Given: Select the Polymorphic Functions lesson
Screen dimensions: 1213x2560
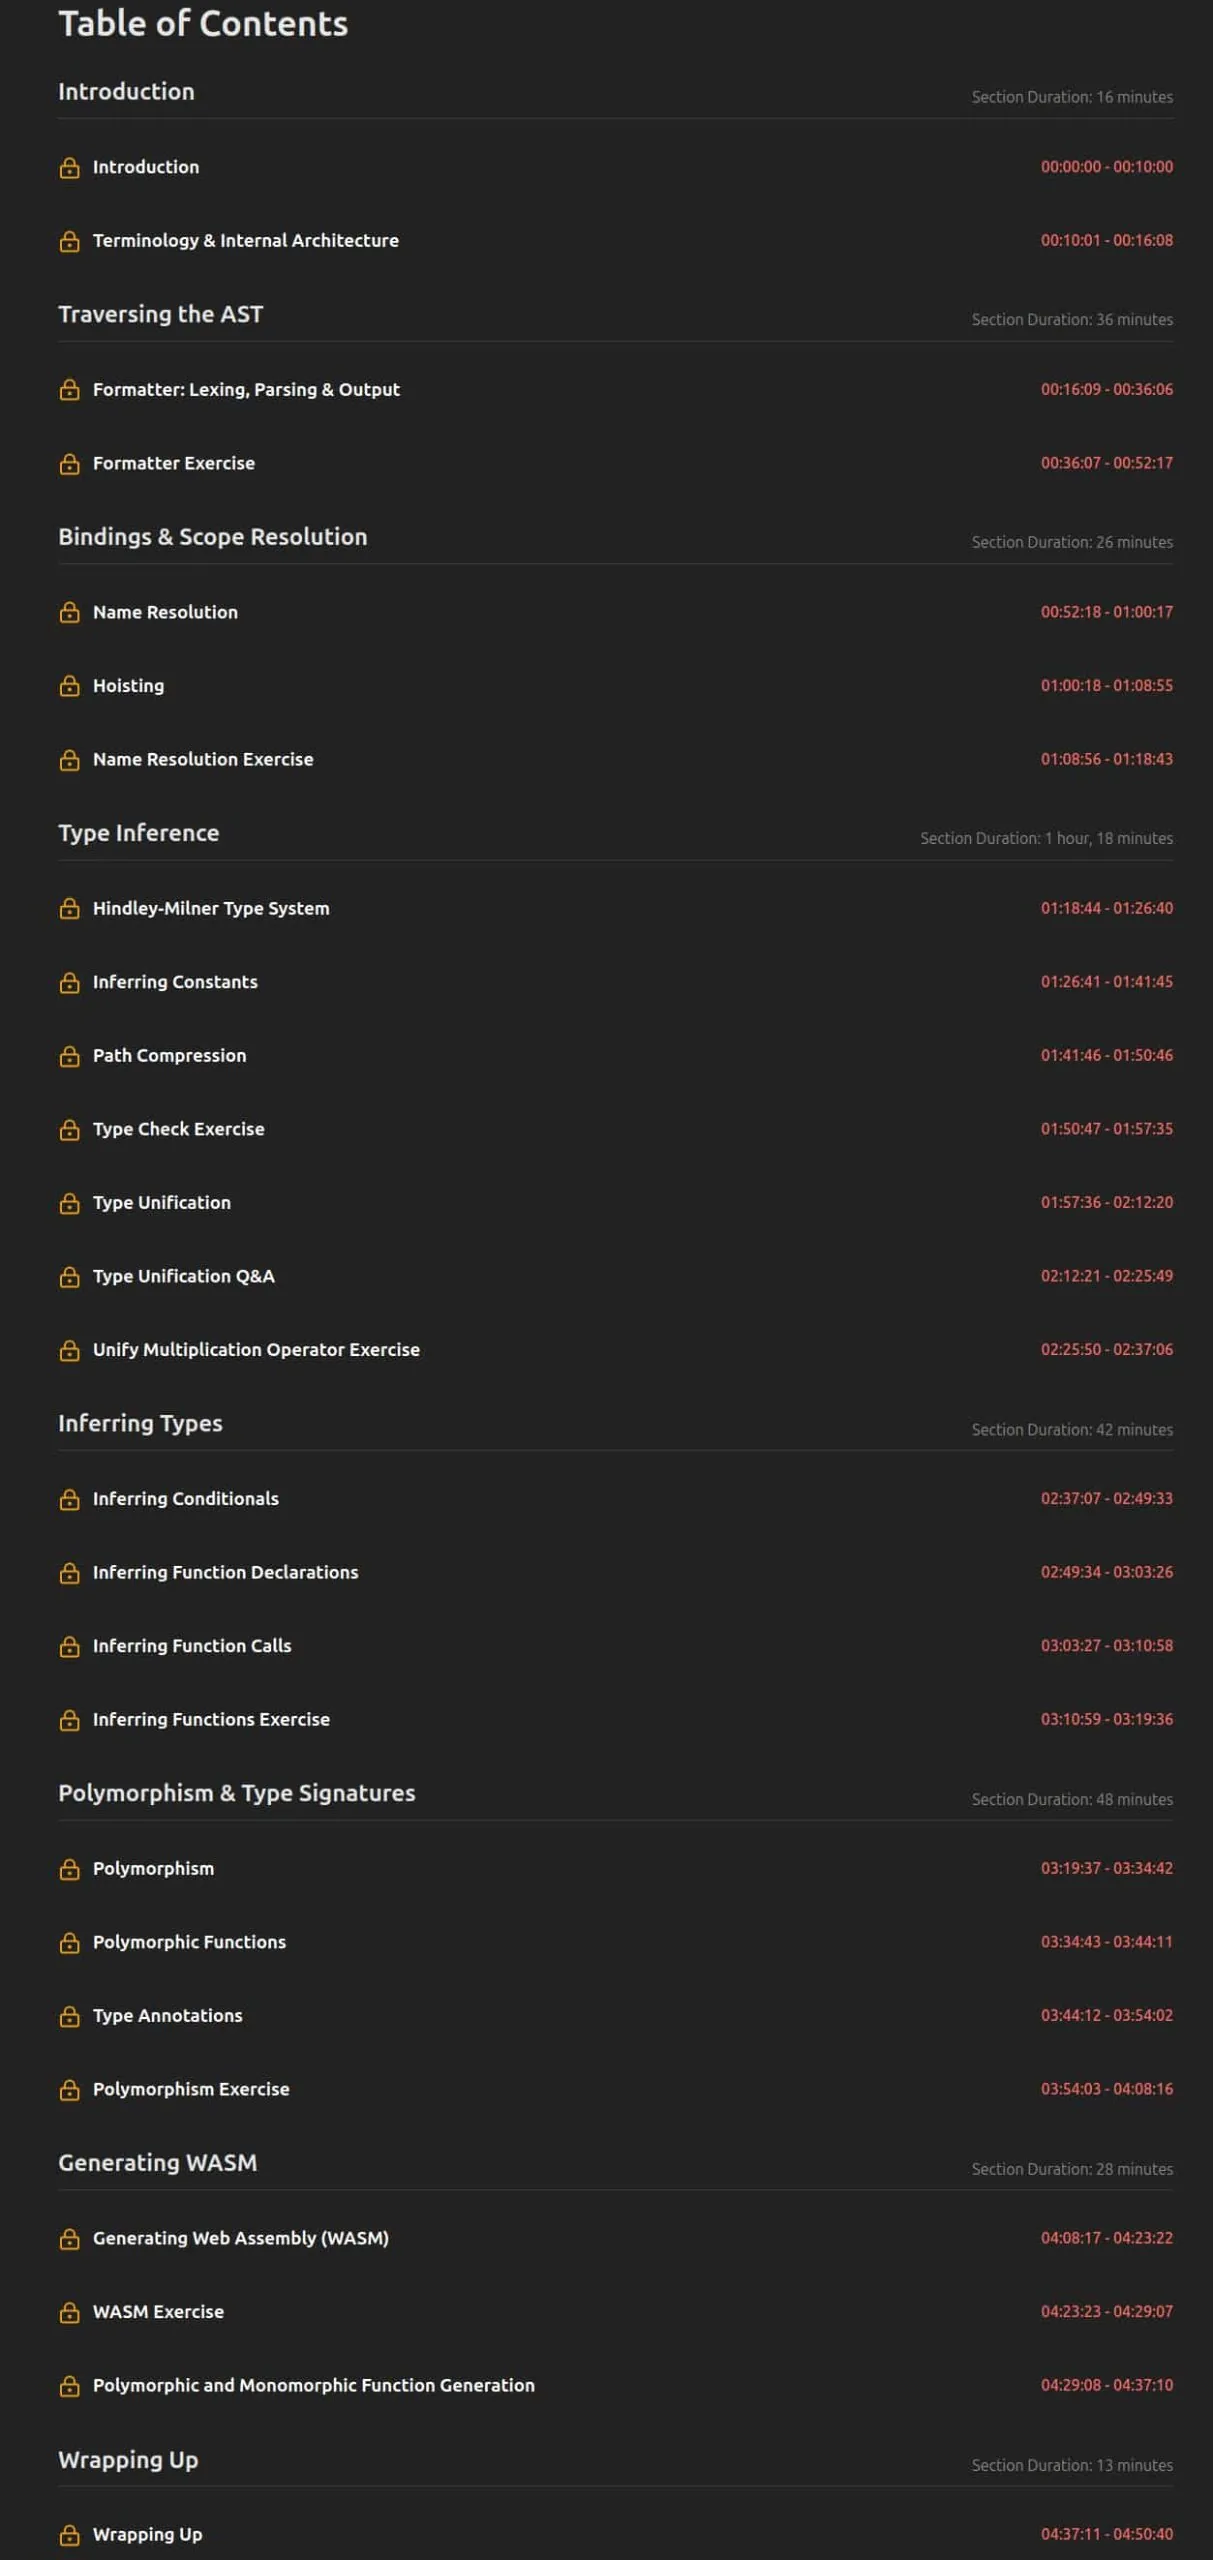Looking at the screenshot, I should click(x=189, y=1942).
